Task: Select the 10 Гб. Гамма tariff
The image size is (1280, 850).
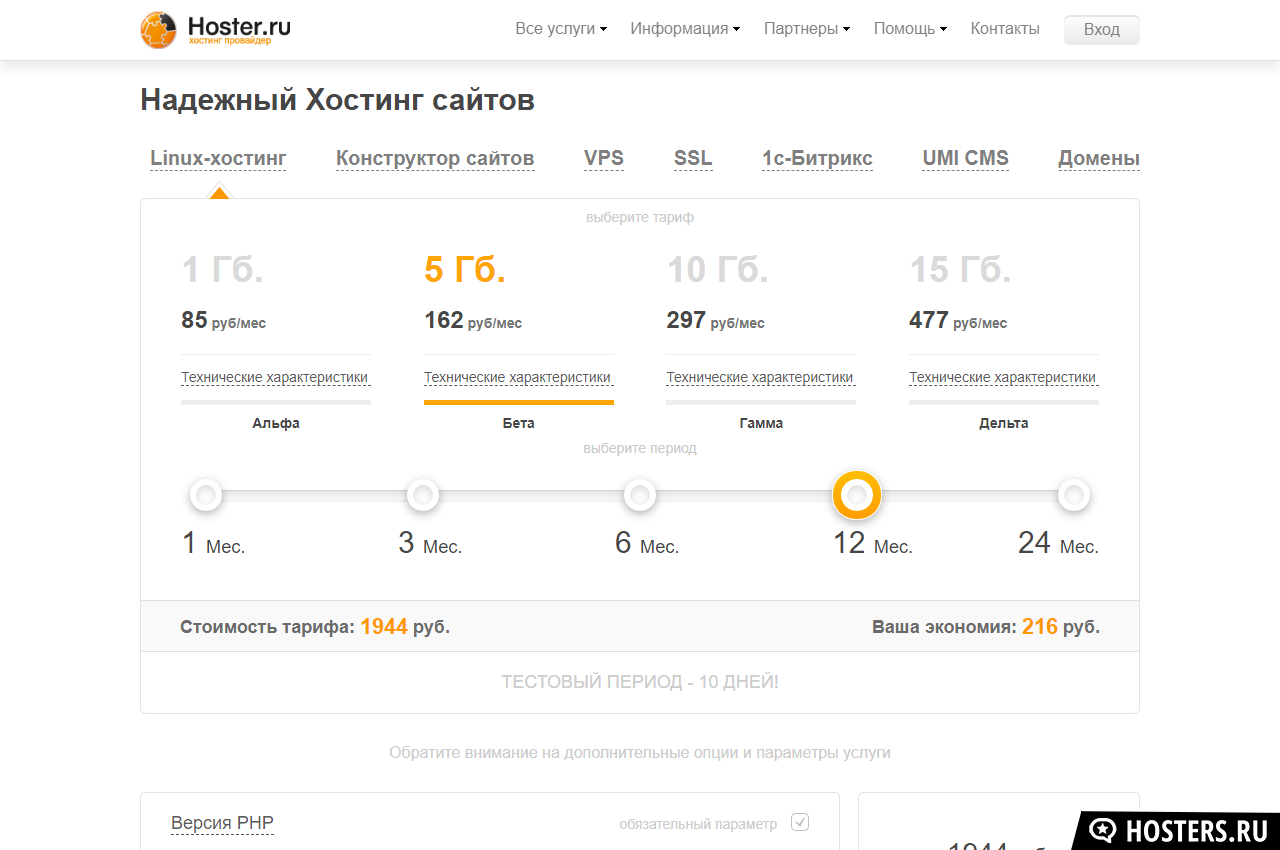Action: point(717,270)
